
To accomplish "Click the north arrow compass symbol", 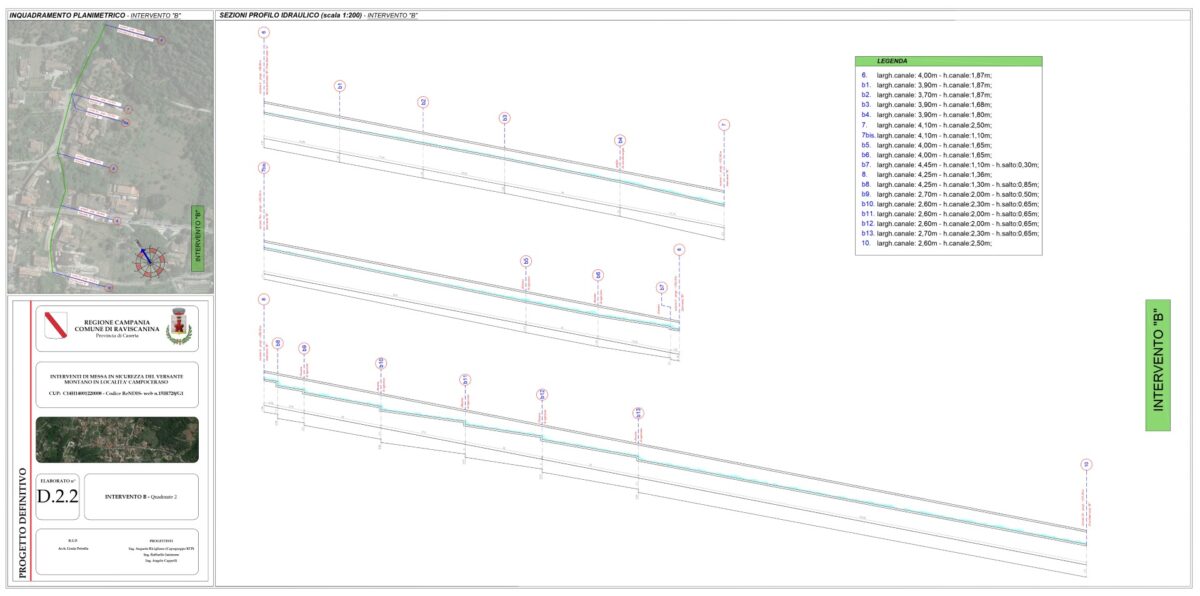I will point(146,257).
